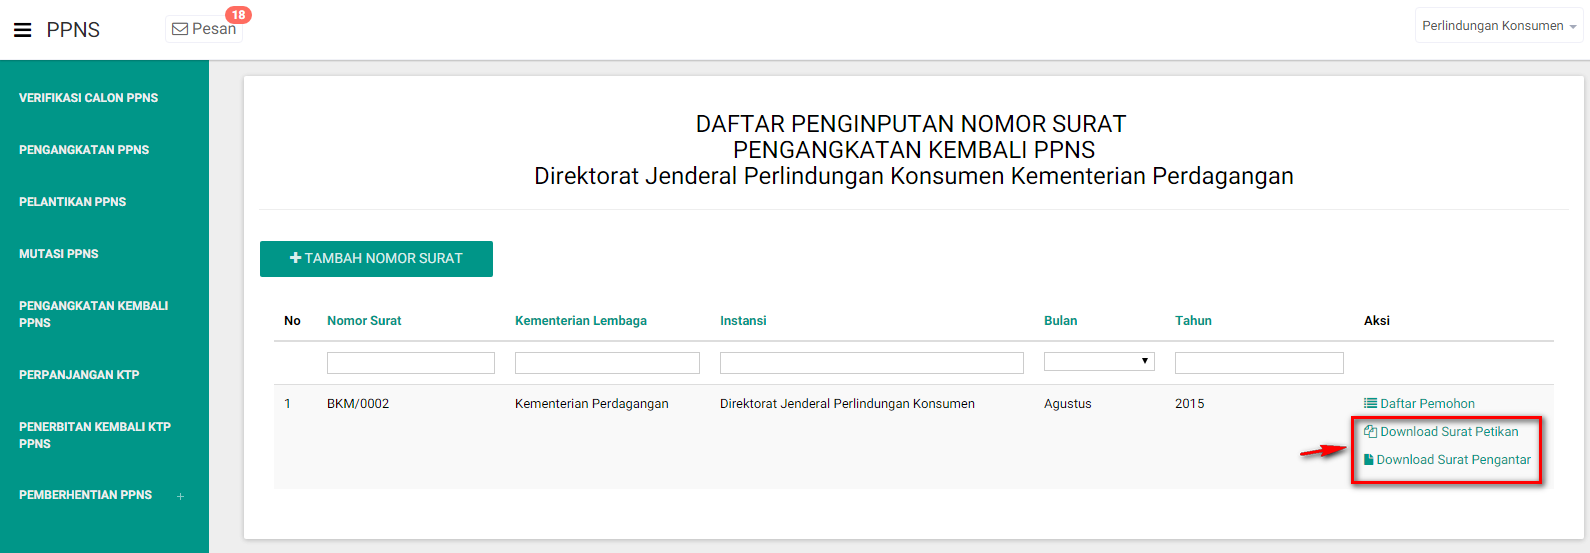This screenshot has height=553, width=1590.
Task: Expand Pemberhentian PPNS using plus icon
Action: (x=180, y=496)
